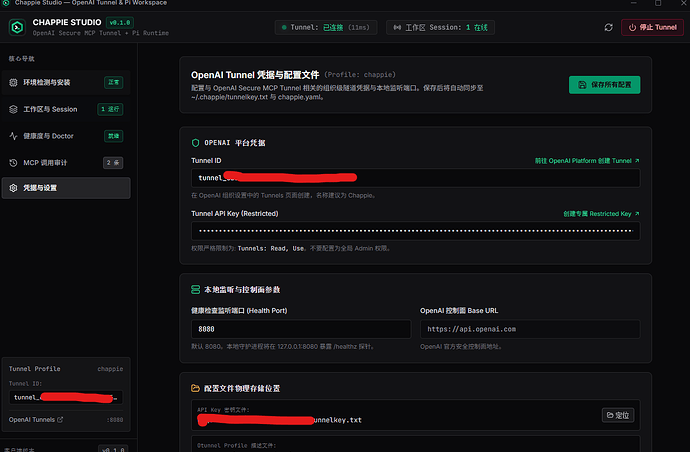Click history icon beside MCP 调用审计
The height and width of the screenshot is (452, 690).
click(13, 163)
